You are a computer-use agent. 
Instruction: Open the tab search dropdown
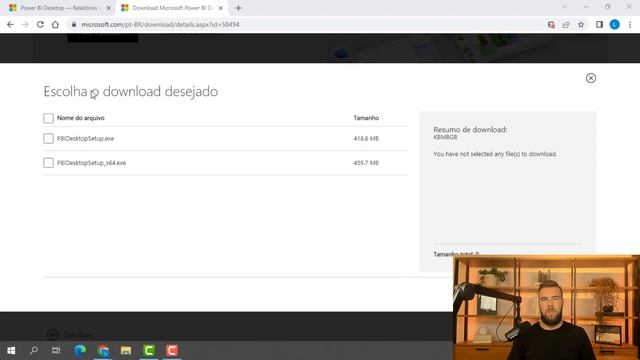tap(564, 7)
